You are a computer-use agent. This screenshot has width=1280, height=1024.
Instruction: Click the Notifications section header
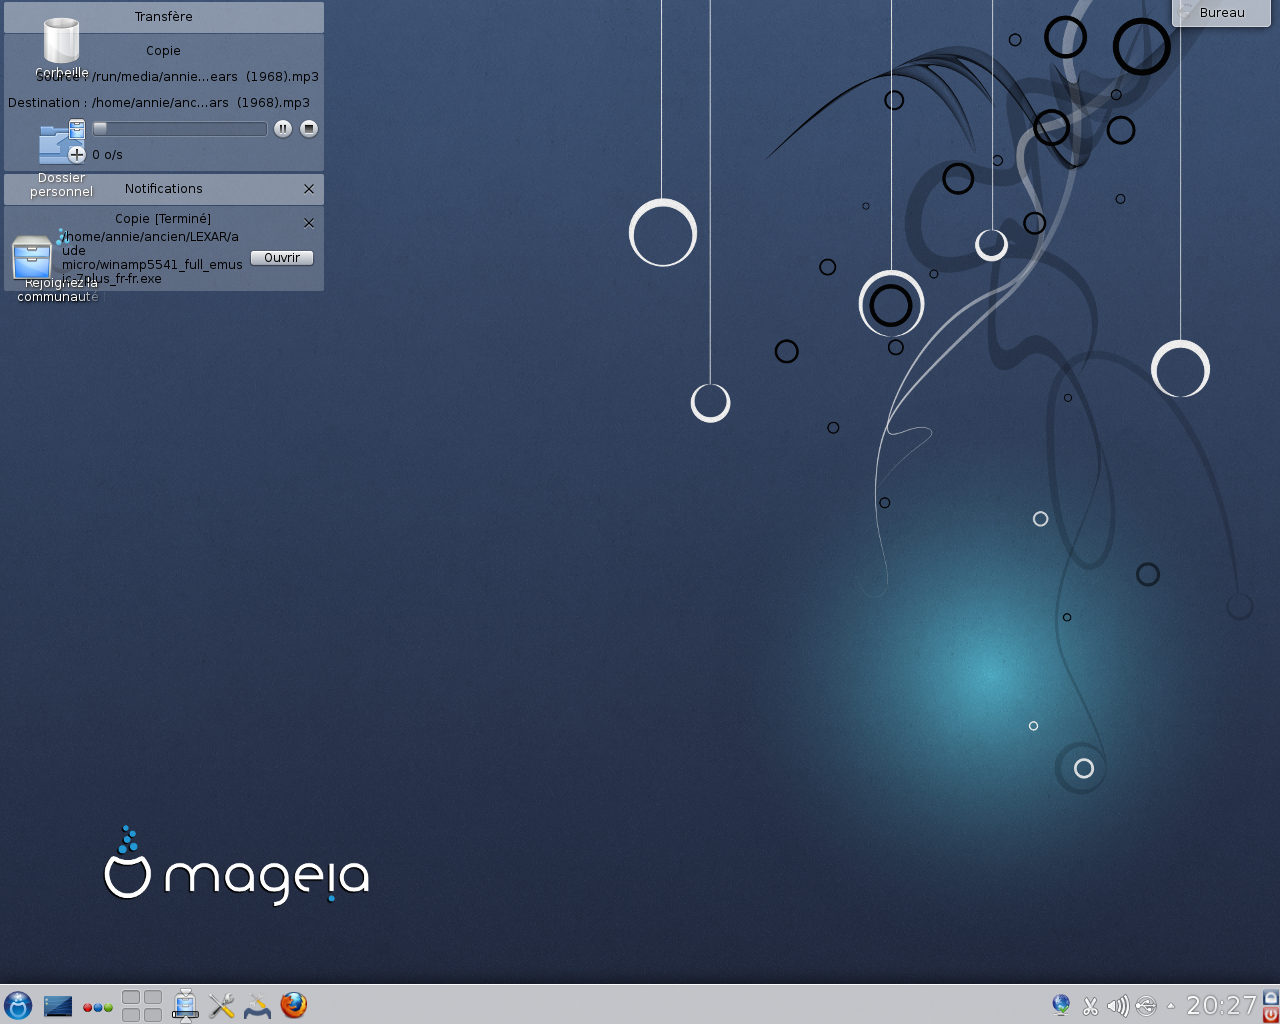(164, 189)
